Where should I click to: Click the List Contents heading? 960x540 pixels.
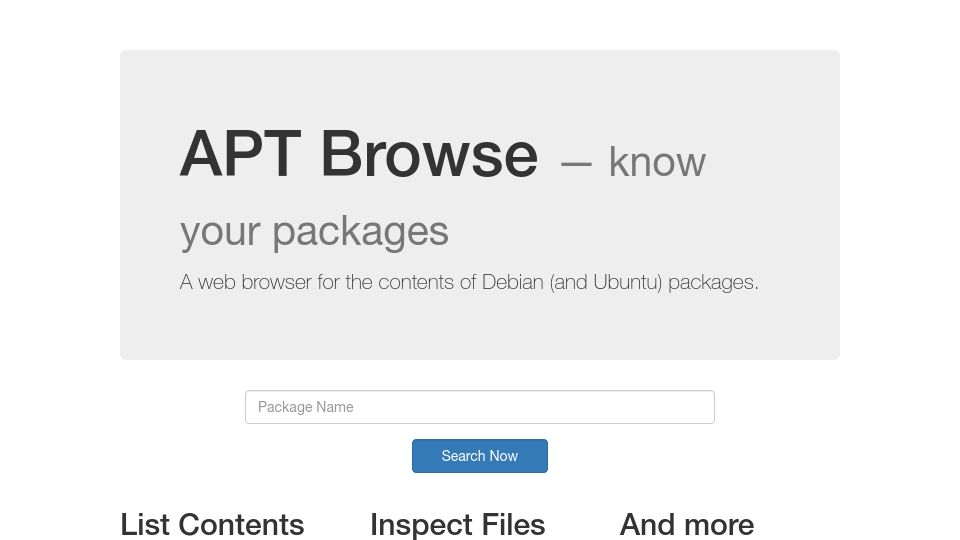pyautogui.click(x=212, y=525)
